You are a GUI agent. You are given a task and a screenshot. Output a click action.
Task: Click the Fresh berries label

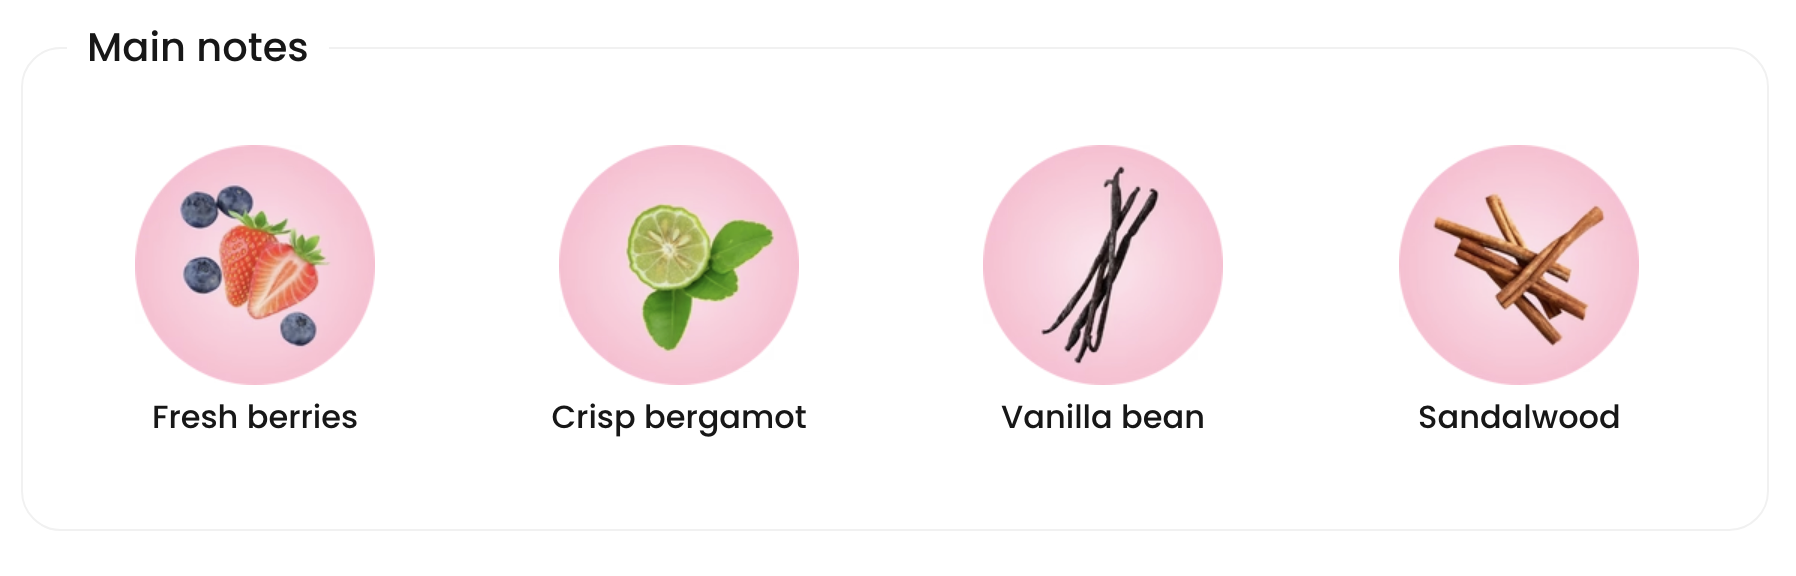pos(255,417)
